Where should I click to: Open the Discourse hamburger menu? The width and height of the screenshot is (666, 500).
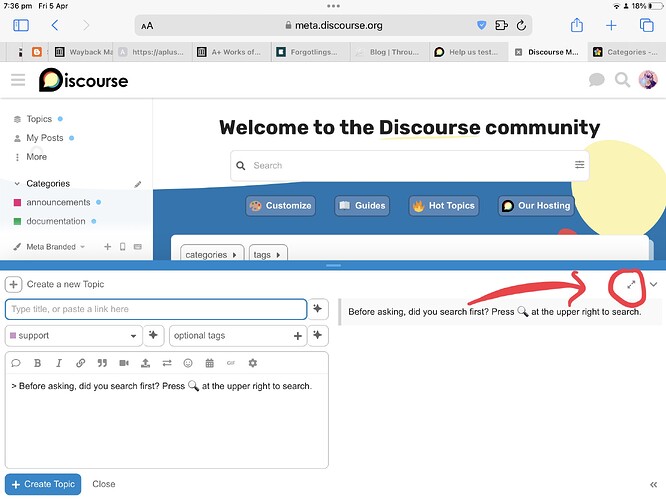click(18, 80)
